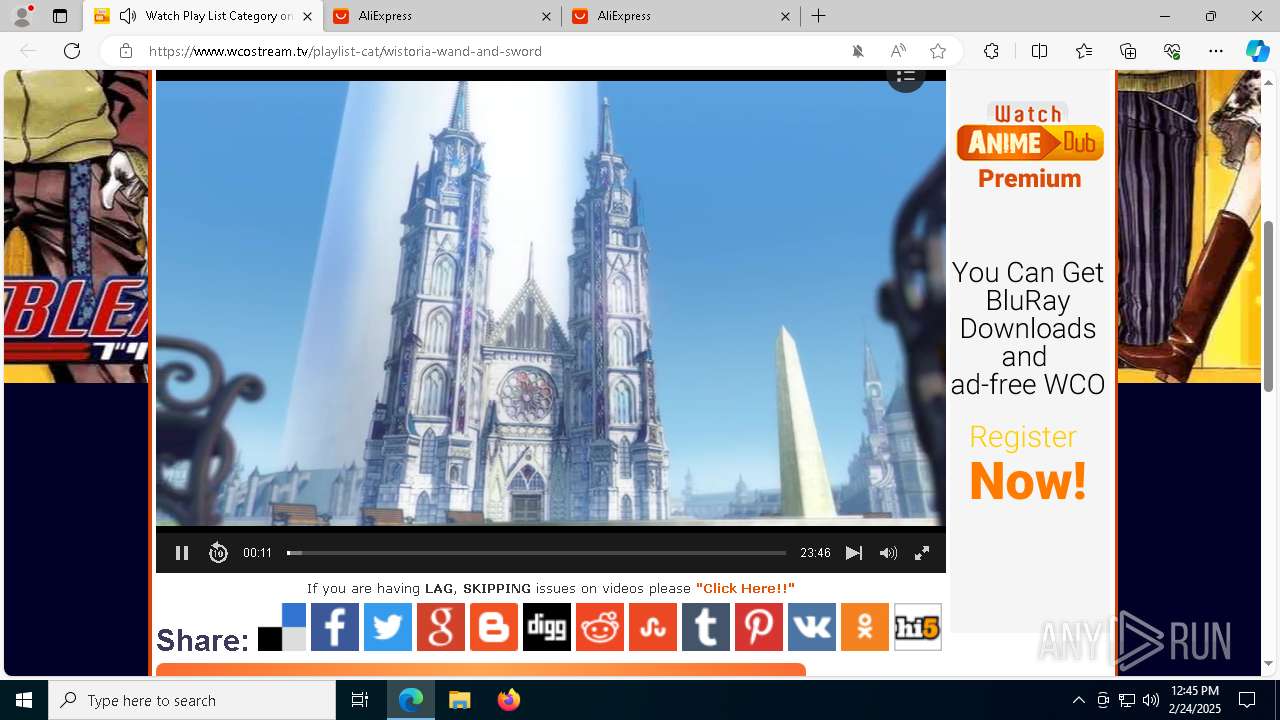The height and width of the screenshot is (720, 1280).
Task: Open the video playlist menu icon
Action: coord(906,76)
